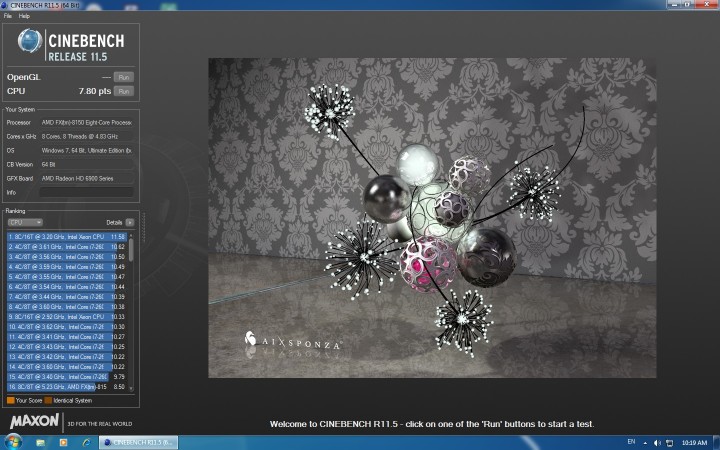The height and width of the screenshot is (450, 720).
Task: Open the File menu
Action: click(x=8, y=16)
